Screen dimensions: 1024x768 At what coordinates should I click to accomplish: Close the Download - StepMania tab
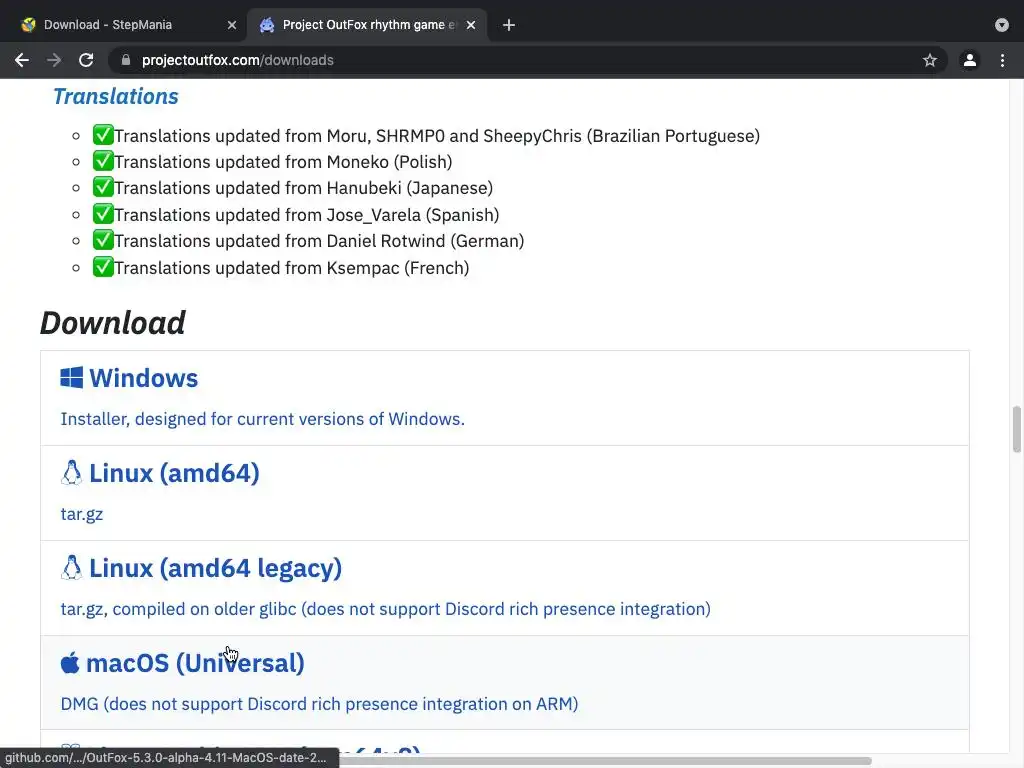point(232,25)
